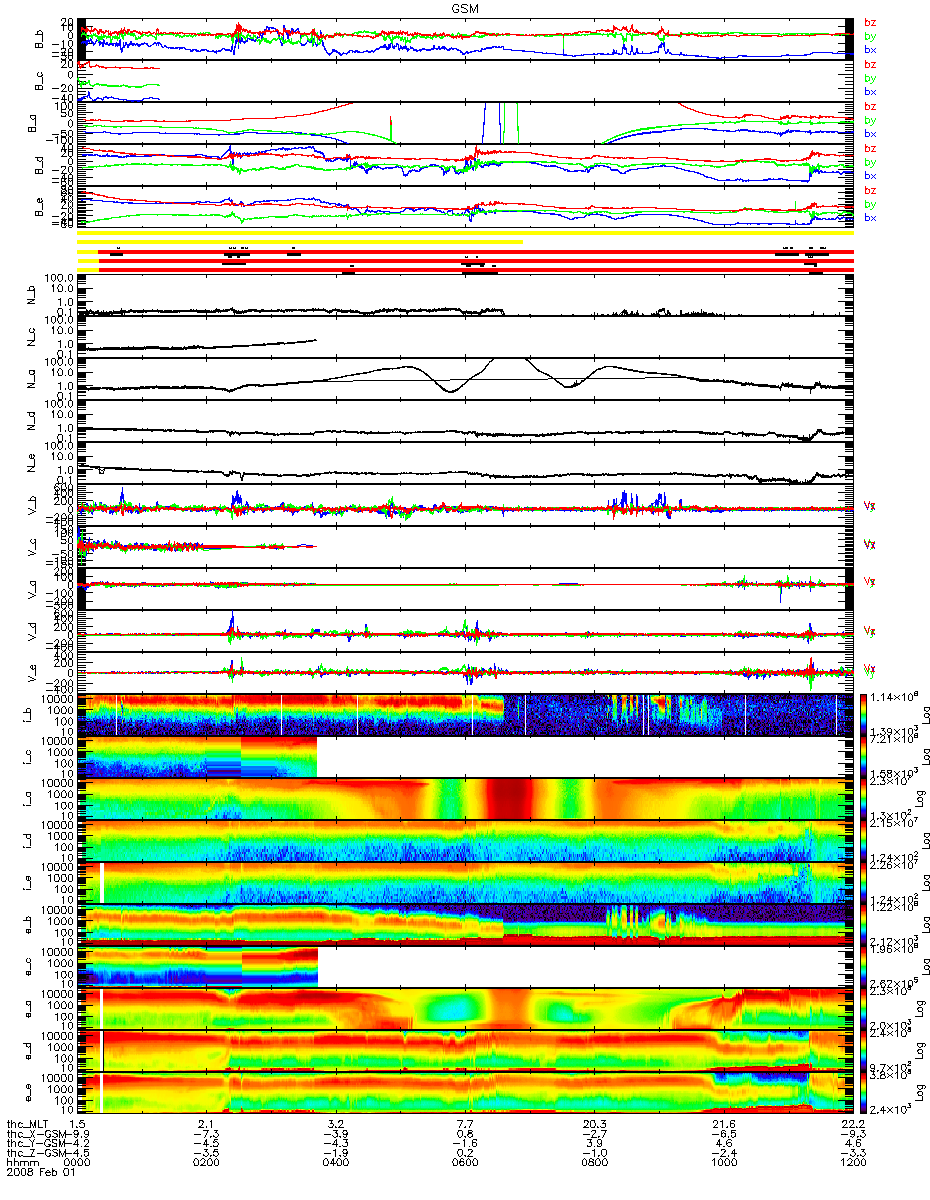Pick the V_c velocity panel label
The height and width of the screenshot is (1200, 930).
tap(34, 546)
